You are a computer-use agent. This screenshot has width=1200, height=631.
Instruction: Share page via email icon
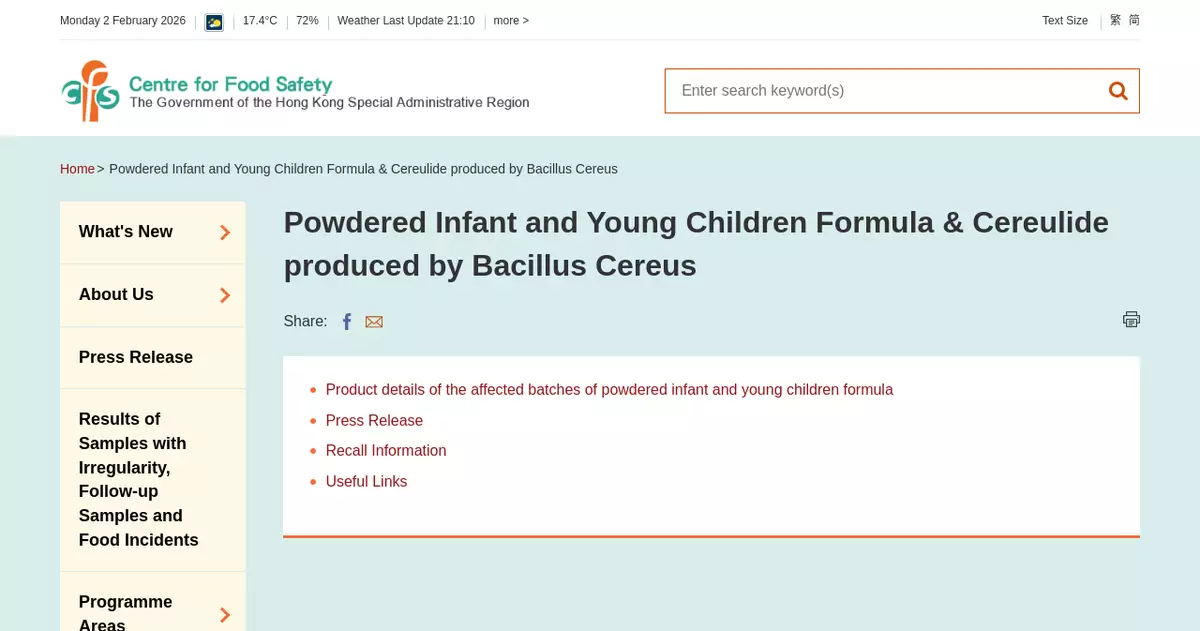374,321
